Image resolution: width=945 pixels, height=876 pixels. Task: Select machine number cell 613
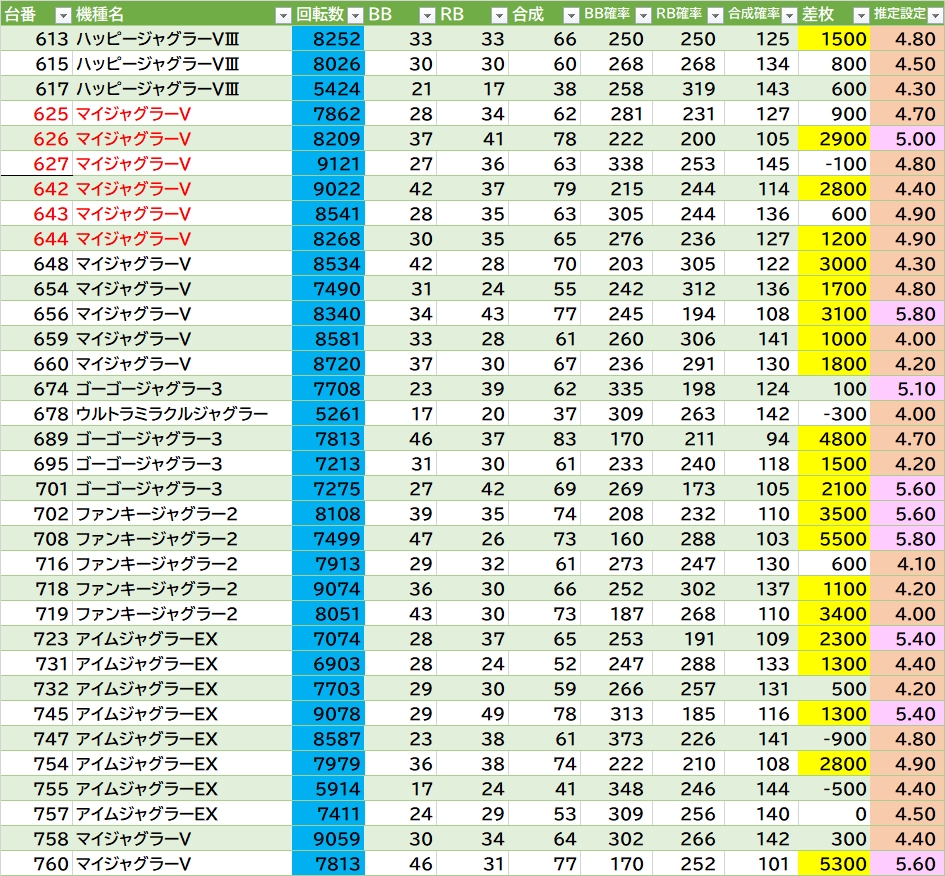[37, 39]
